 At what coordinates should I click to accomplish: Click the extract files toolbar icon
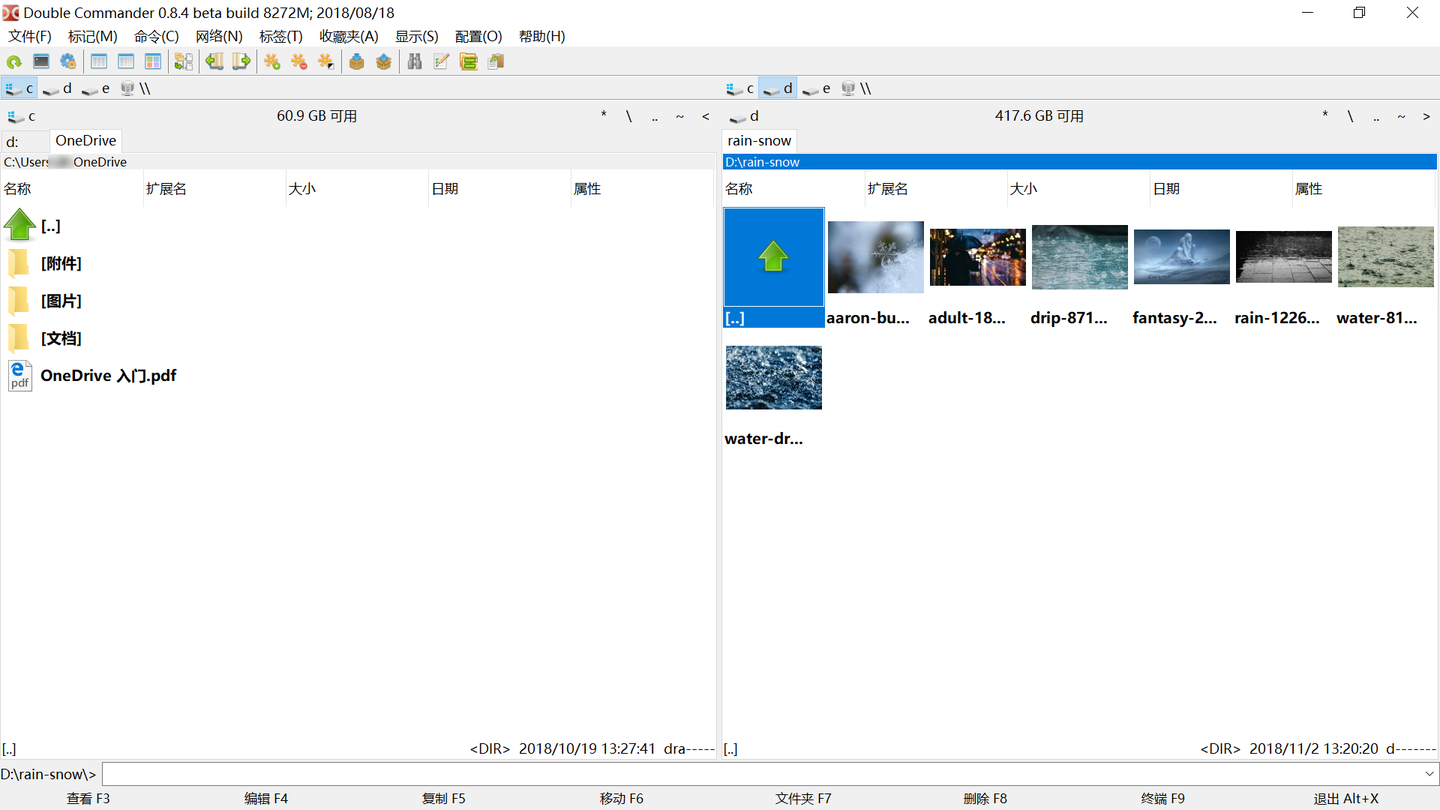[384, 62]
